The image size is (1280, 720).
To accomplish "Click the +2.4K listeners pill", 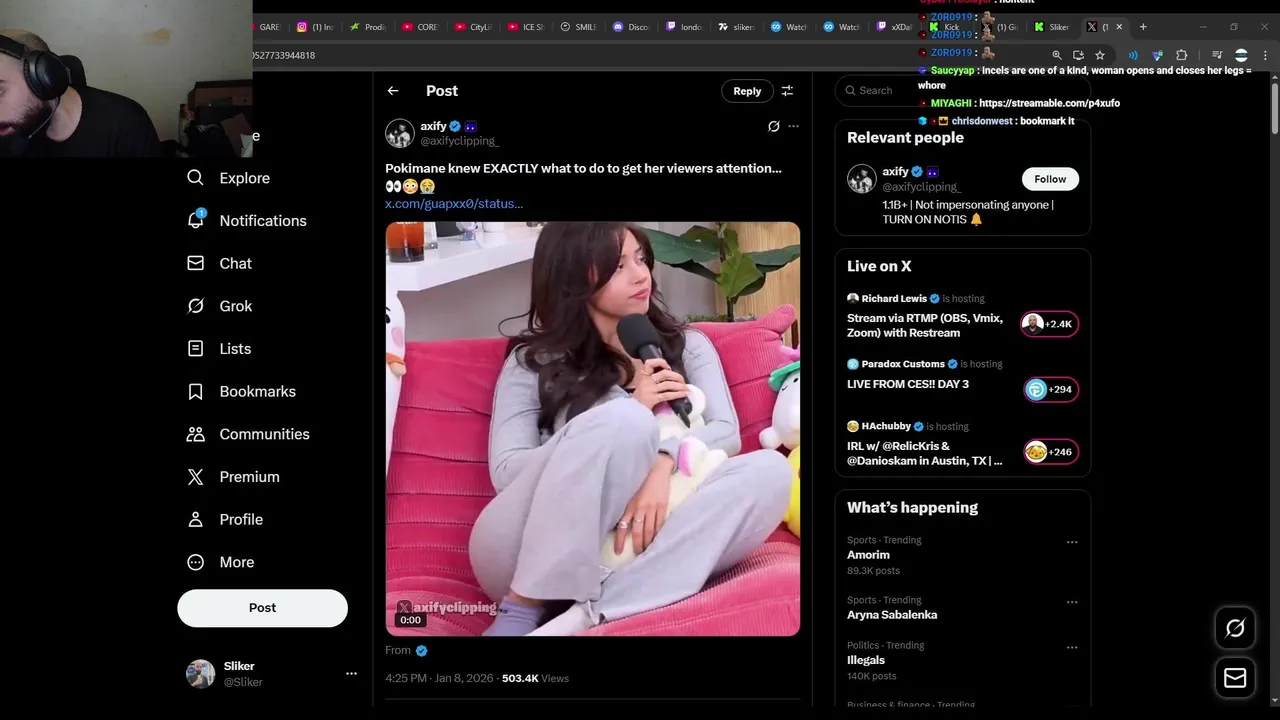I will pos(1049,324).
